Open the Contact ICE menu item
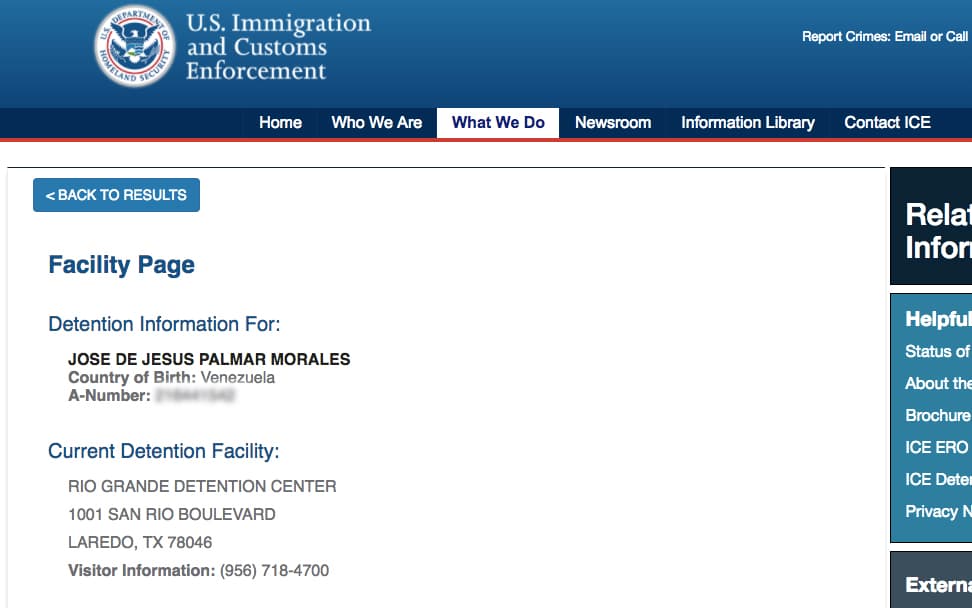 click(887, 123)
